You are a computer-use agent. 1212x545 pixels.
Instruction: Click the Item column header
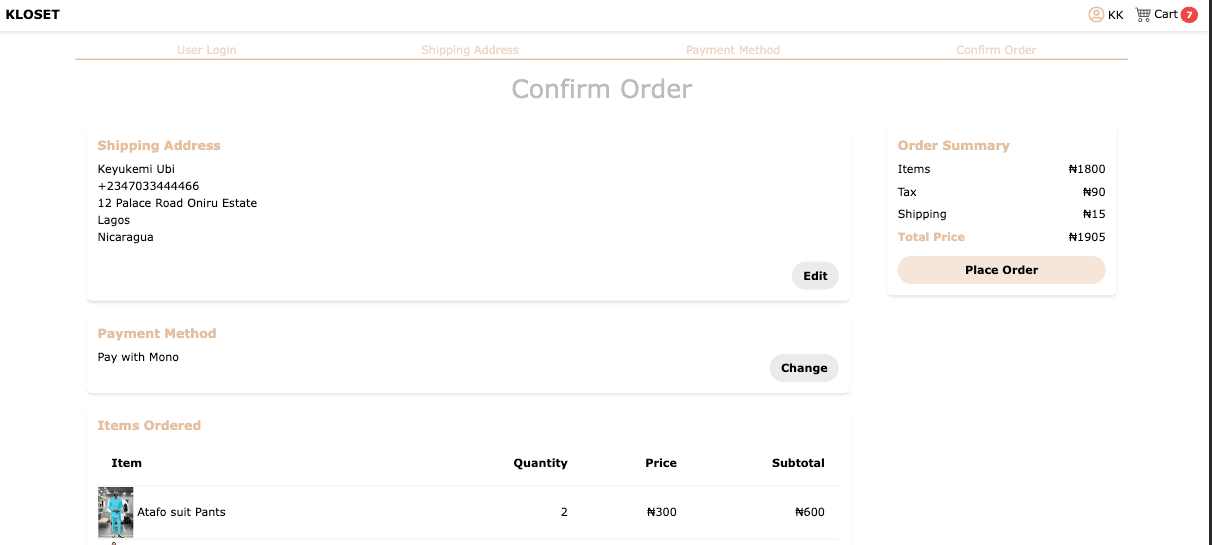coord(127,463)
